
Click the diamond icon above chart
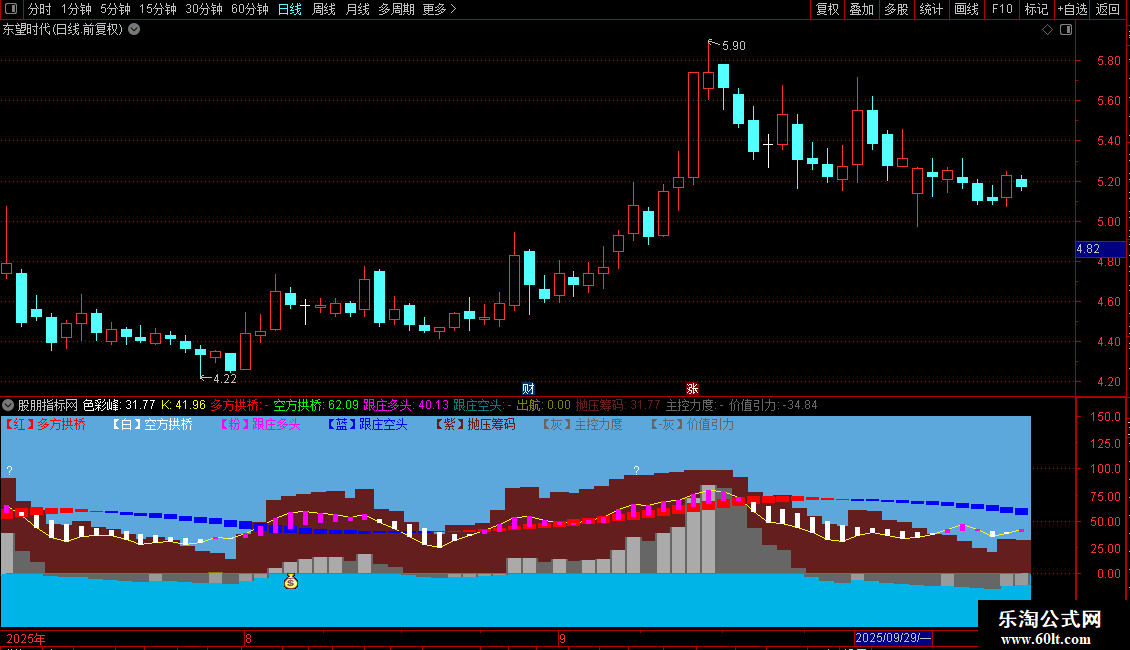pos(1048,30)
